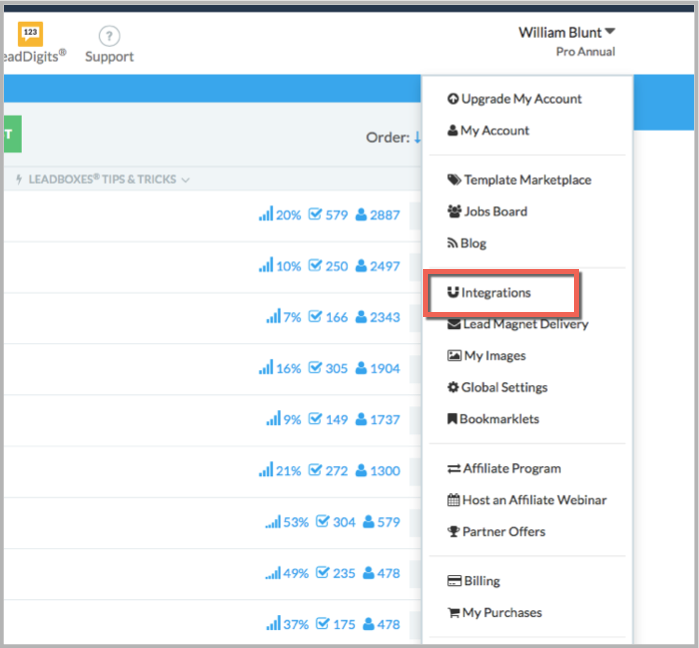Click the calendar icon beside Host an Affiliate Webinar
699x648 pixels.
click(x=453, y=500)
